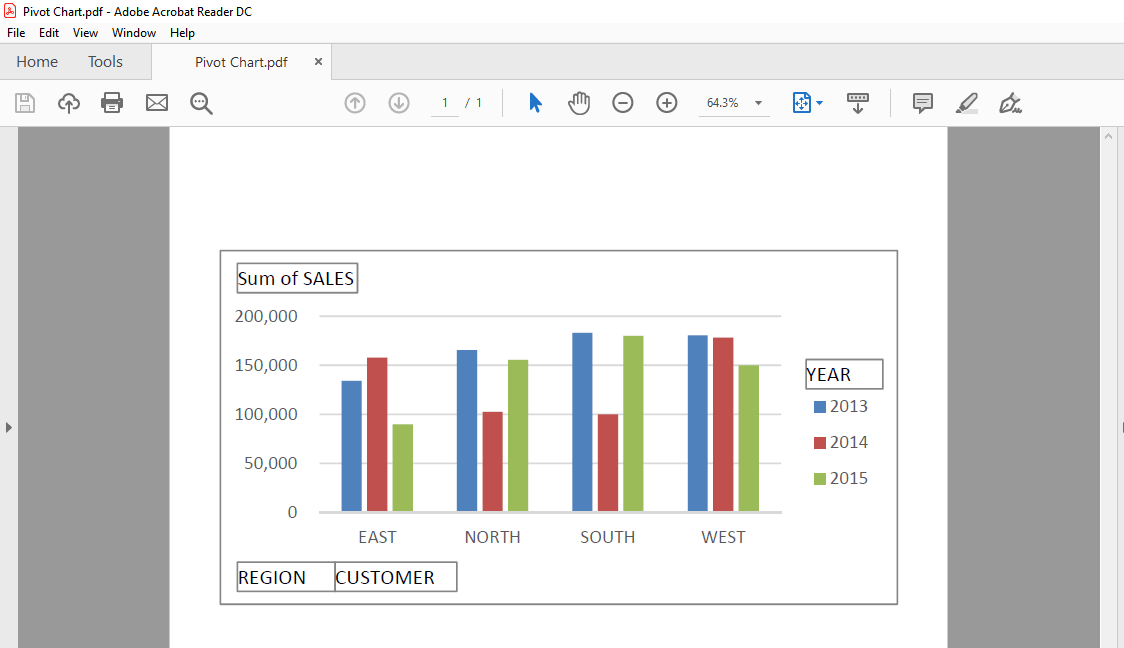Switch to the Tools tab
Screen dimensions: 1124x648
[105, 62]
